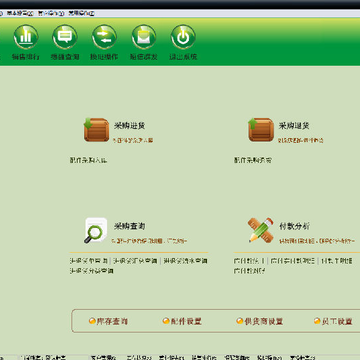
Task: Click the 退出系统 power icon
Action: click(x=183, y=37)
